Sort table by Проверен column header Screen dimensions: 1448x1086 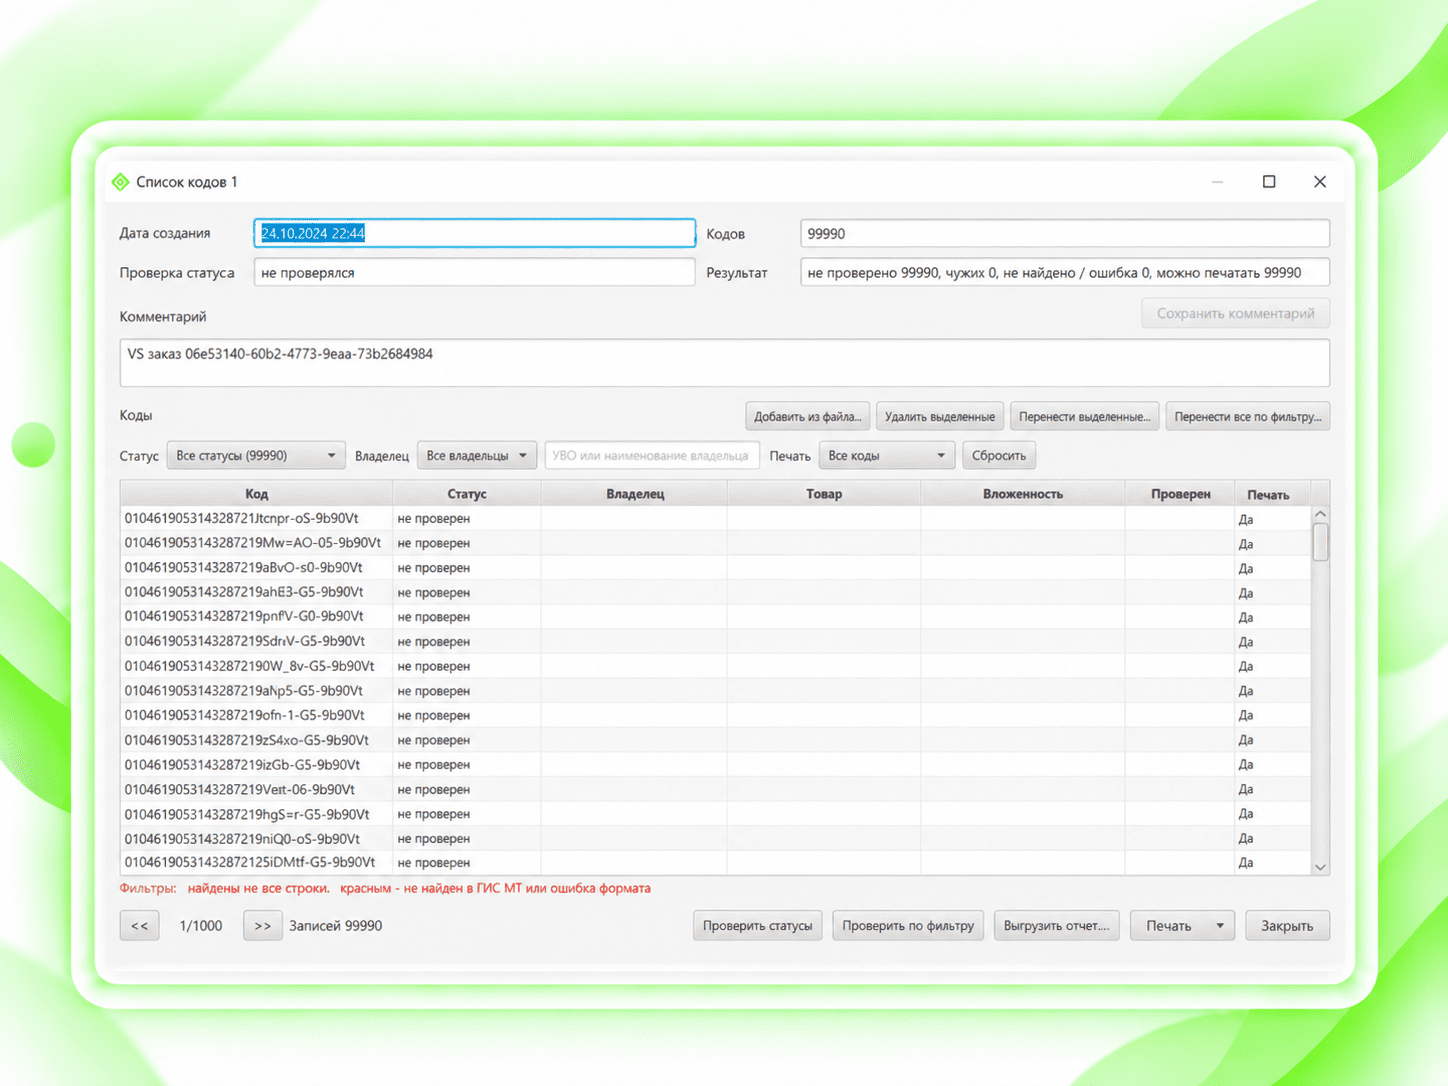tap(1180, 494)
